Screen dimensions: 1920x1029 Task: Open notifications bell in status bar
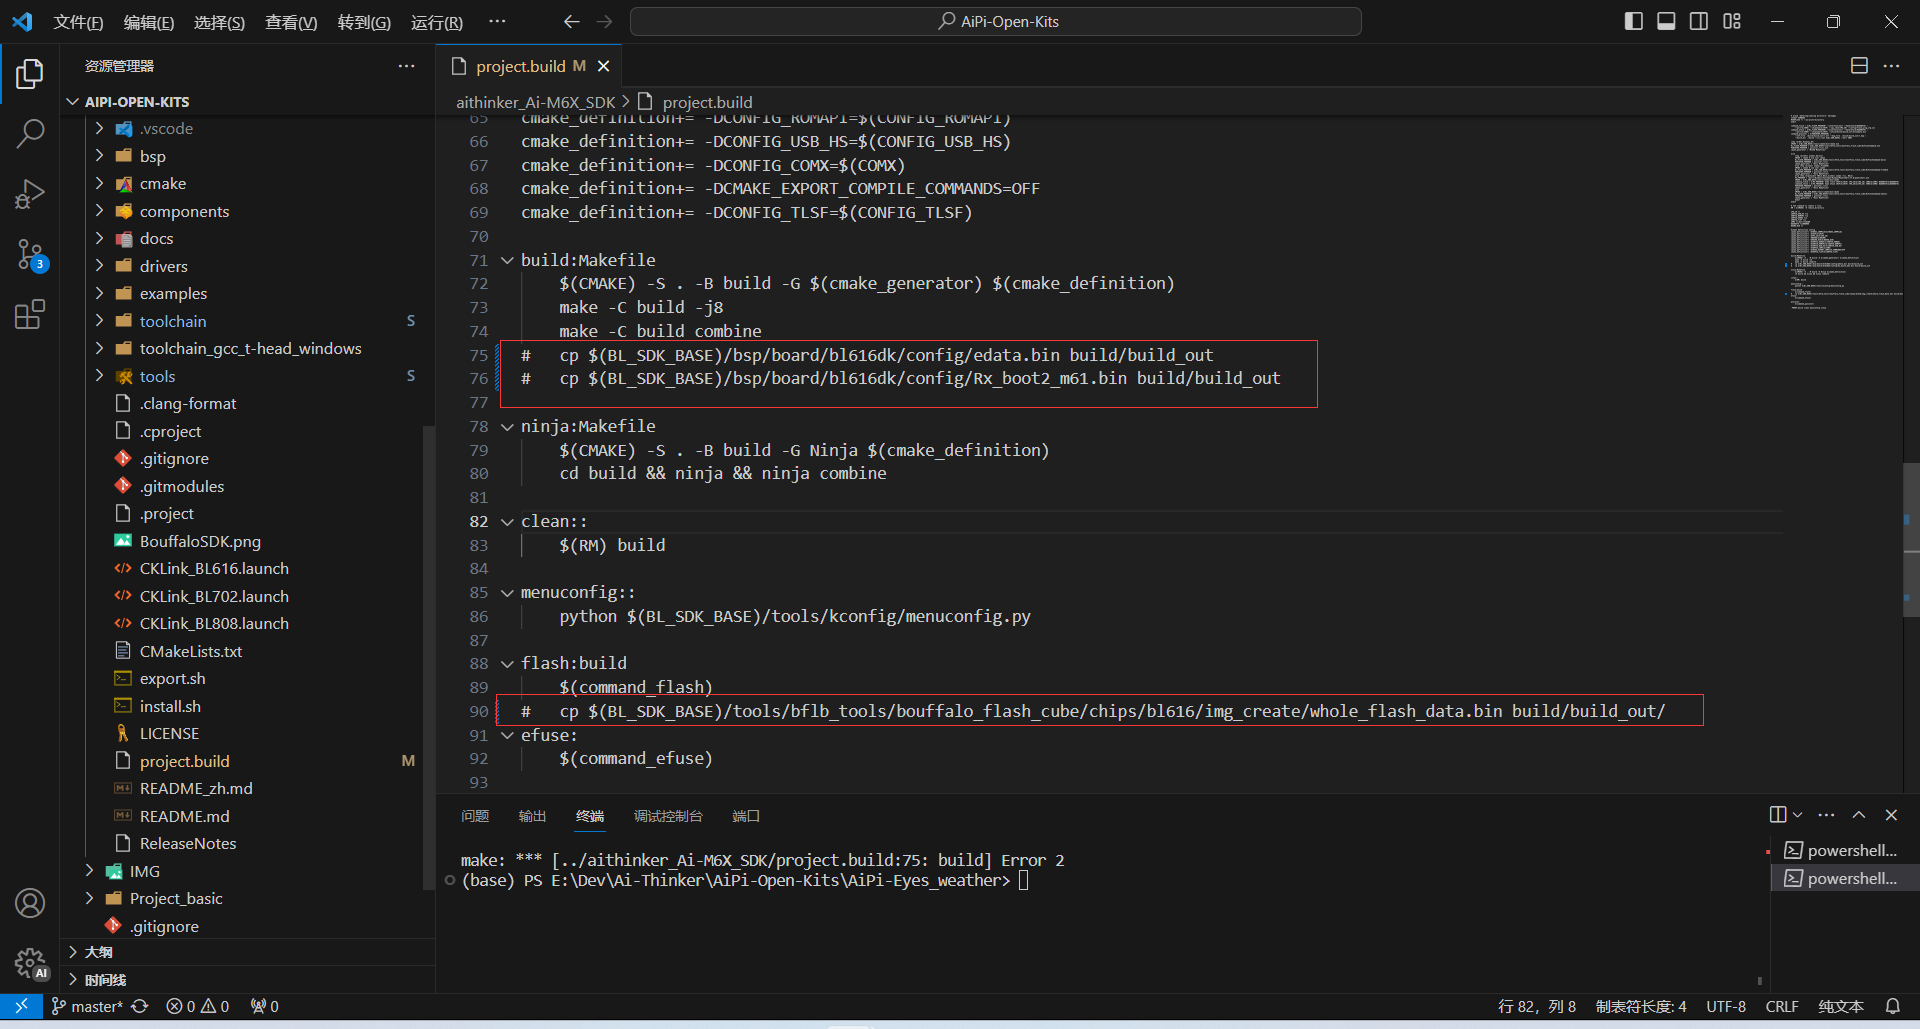tap(1893, 1006)
